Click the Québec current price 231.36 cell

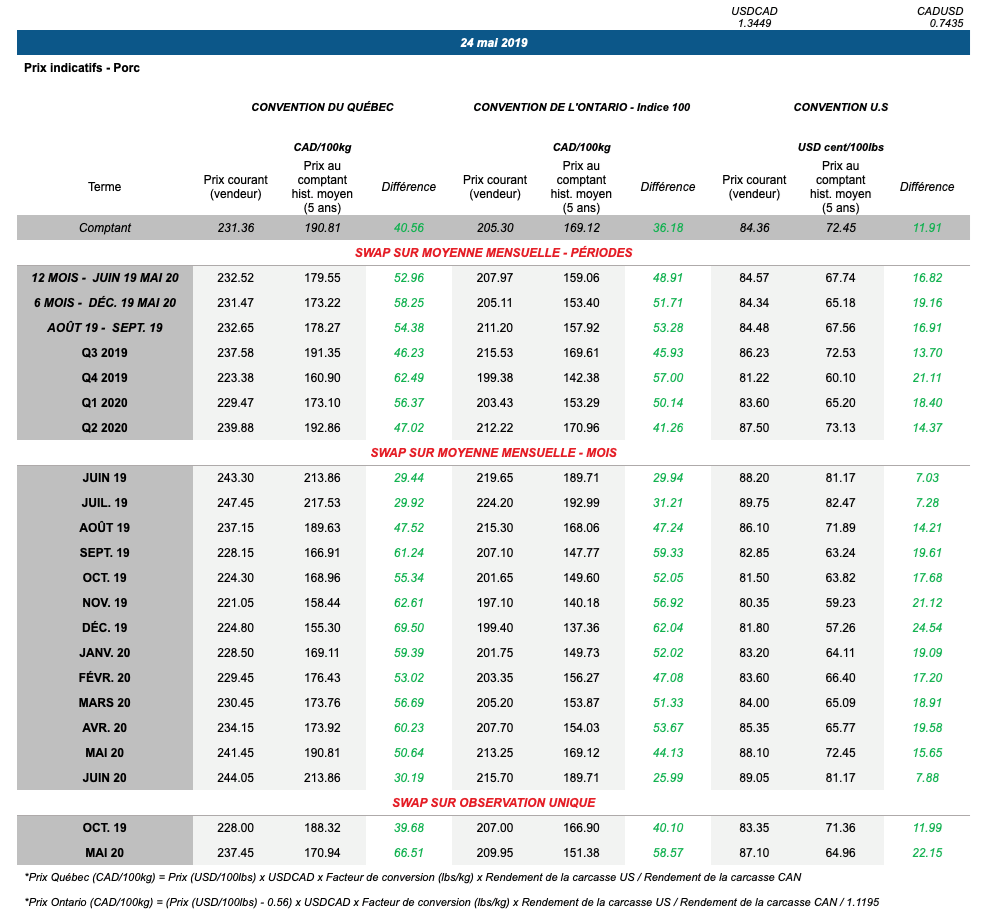click(235, 228)
